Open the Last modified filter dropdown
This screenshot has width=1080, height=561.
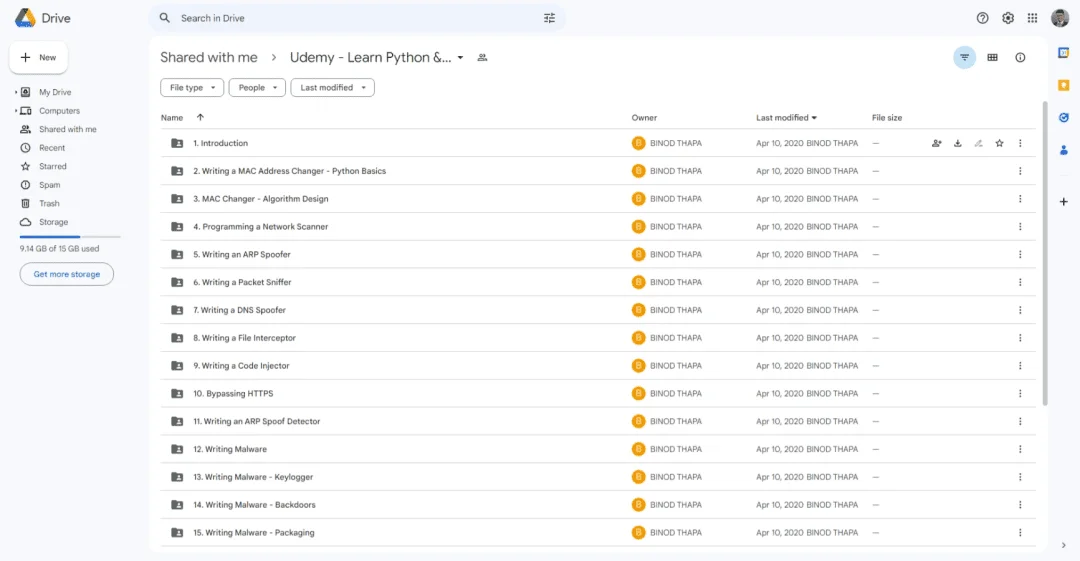pos(333,88)
